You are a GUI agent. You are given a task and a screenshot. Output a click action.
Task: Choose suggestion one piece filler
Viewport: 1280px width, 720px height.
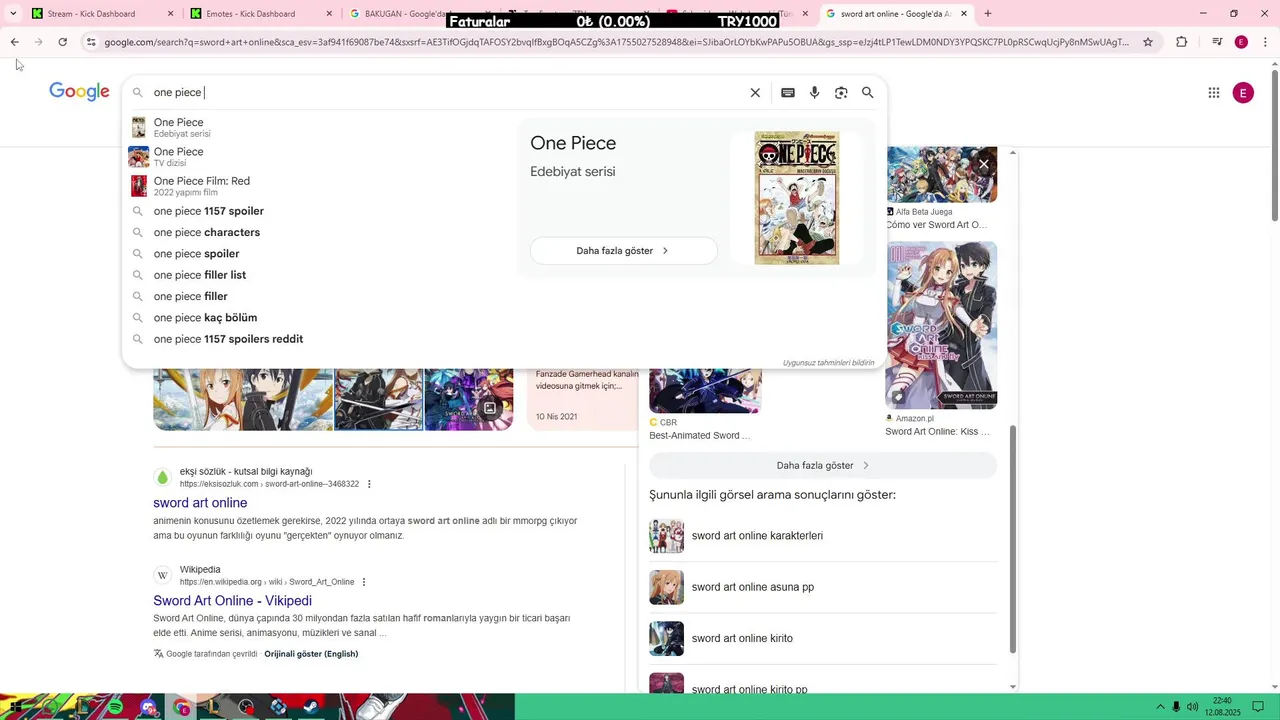[319, 296]
